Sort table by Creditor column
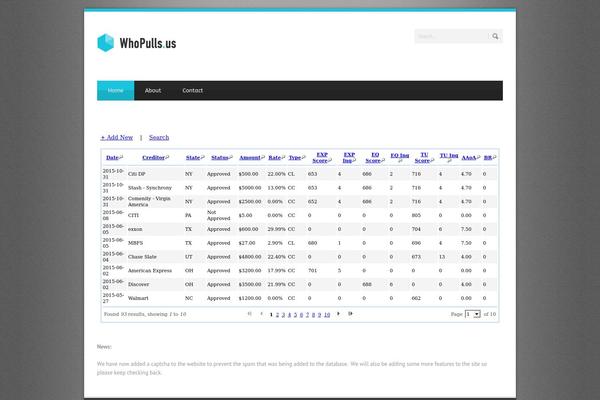Viewport: 600px width, 400px height. click(x=153, y=158)
